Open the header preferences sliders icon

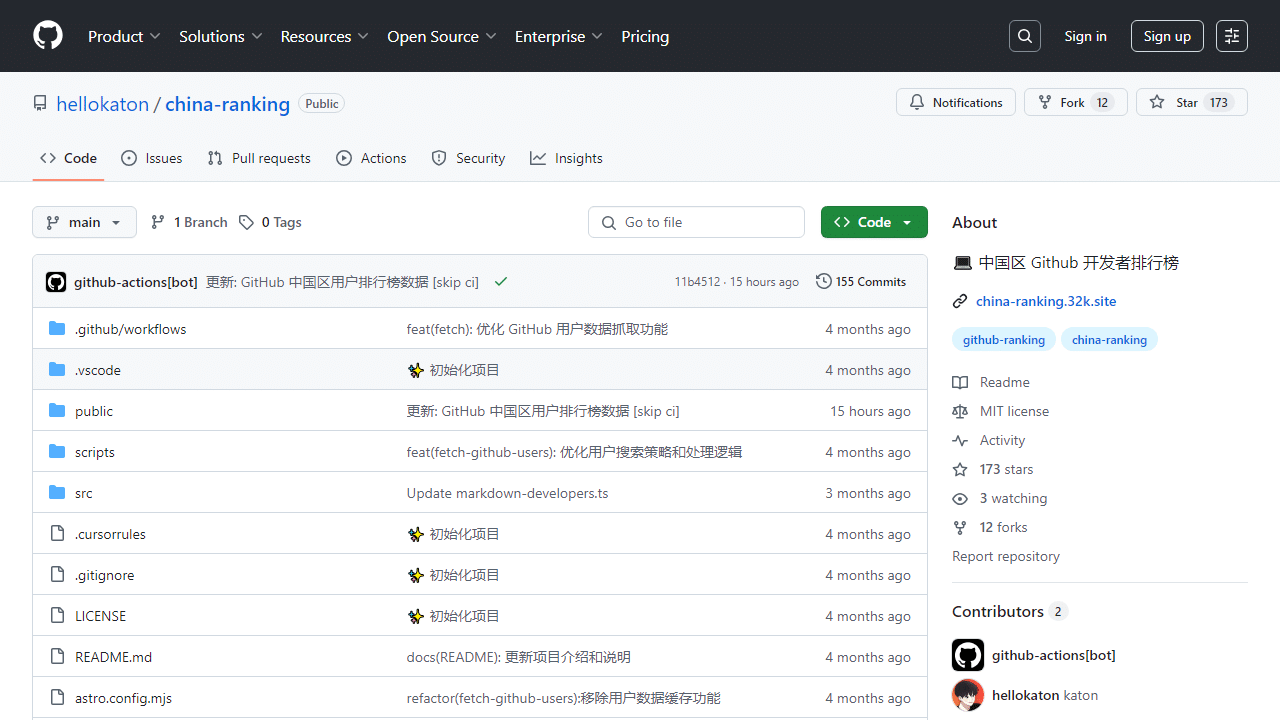pyautogui.click(x=1232, y=36)
